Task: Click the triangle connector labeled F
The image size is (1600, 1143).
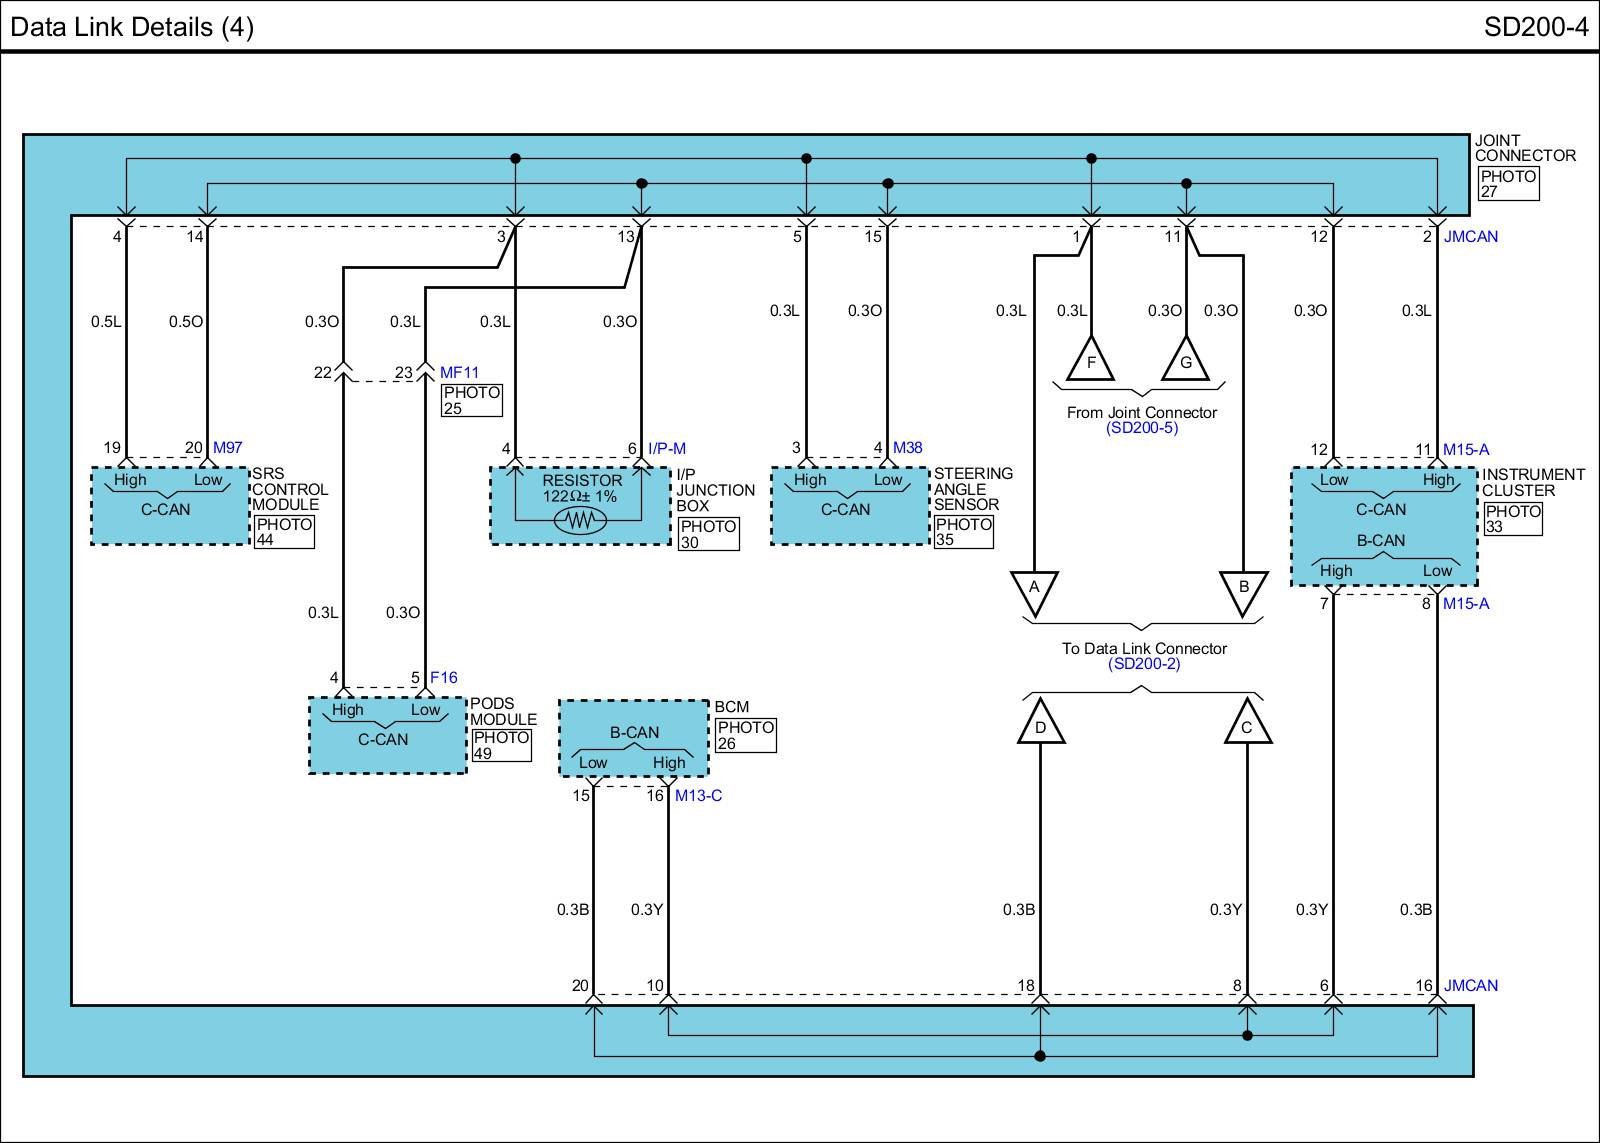Action: click(x=1091, y=361)
